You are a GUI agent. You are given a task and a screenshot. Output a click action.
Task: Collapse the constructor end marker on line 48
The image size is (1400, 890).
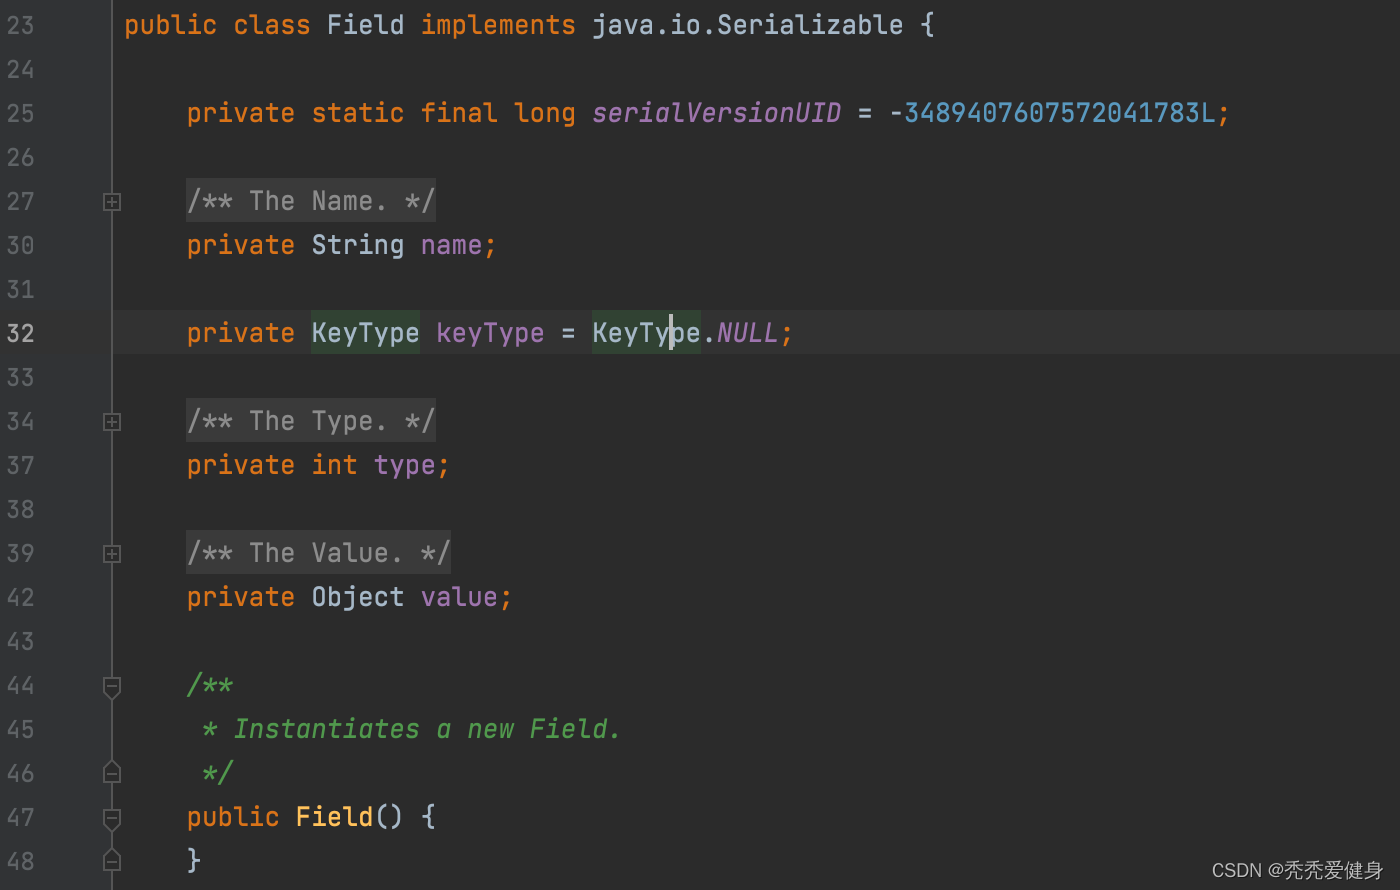coord(112,860)
